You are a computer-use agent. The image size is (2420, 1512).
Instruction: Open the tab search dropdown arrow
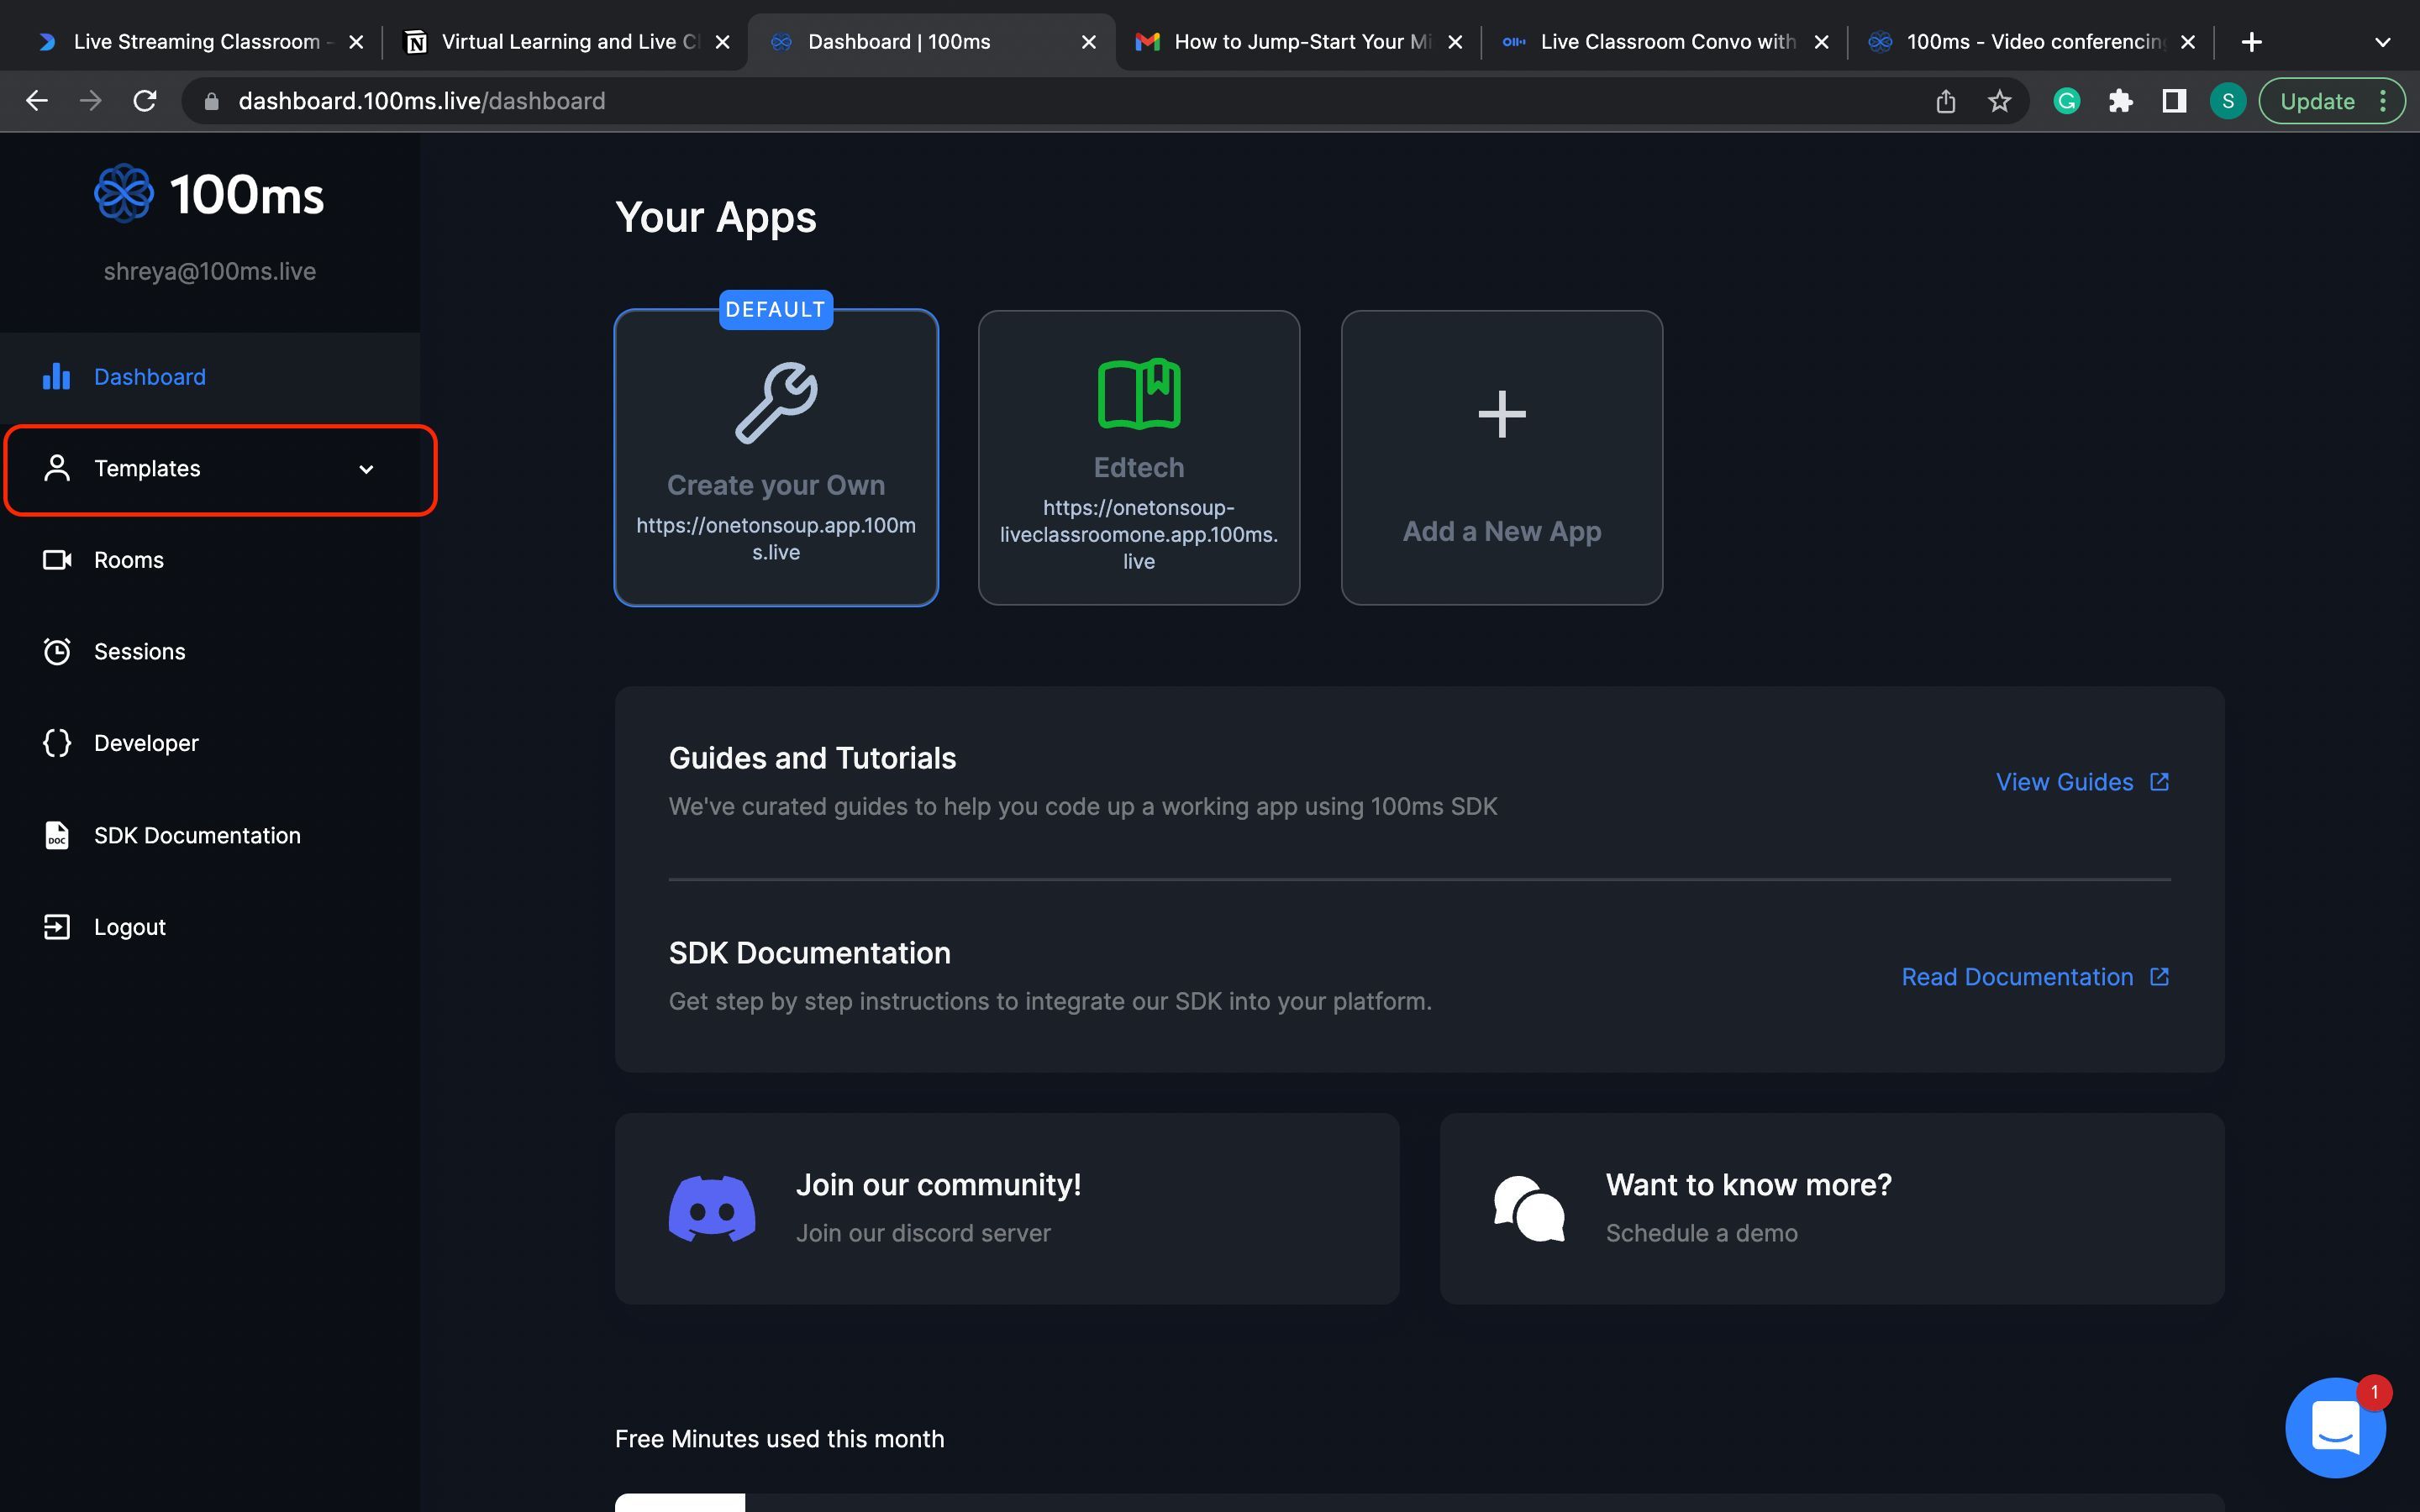[x=2382, y=42]
